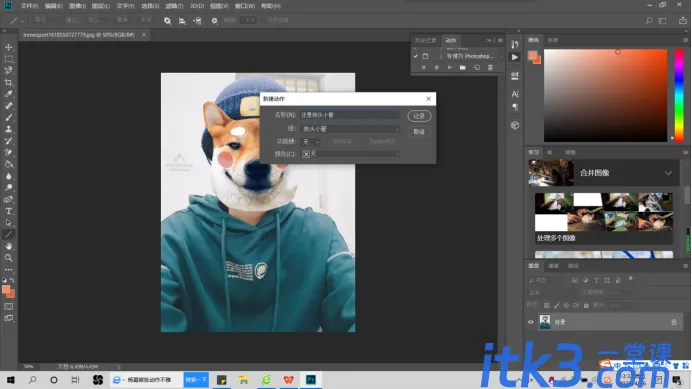
Task: Open the Image menu
Action: click(x=77, y=6)
